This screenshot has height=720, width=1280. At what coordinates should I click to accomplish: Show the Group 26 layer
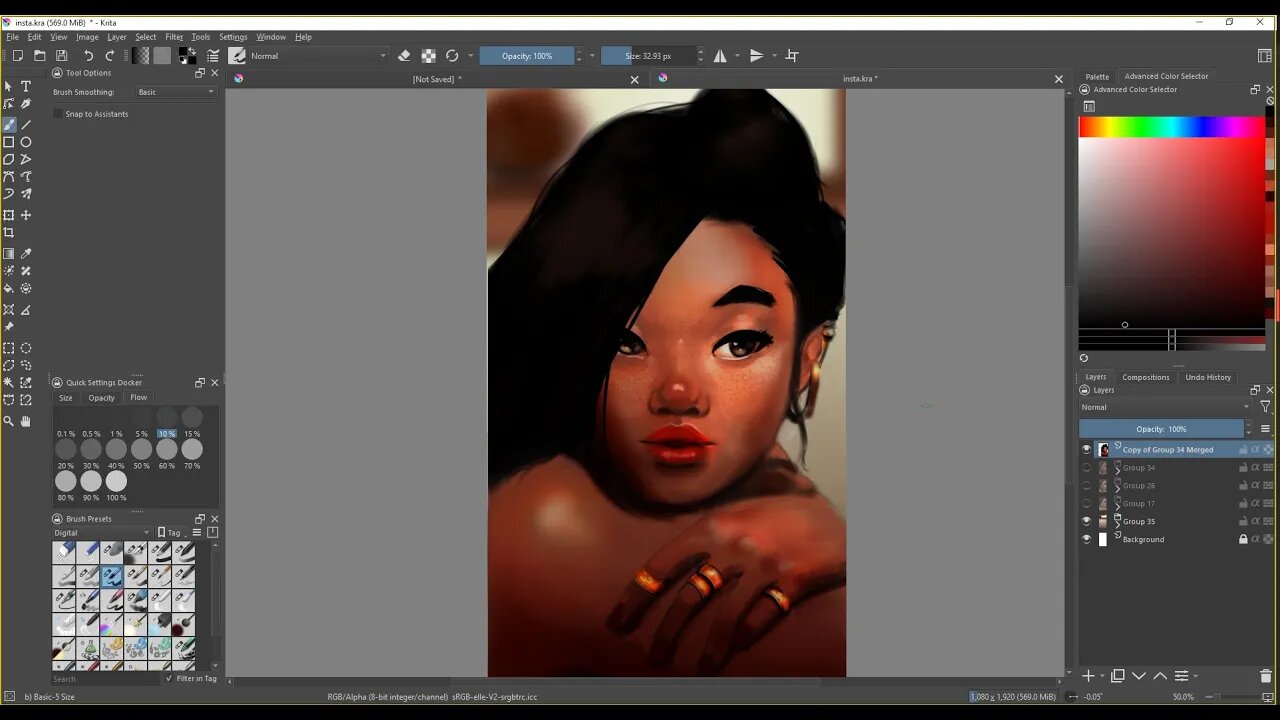coord(1087,486)
